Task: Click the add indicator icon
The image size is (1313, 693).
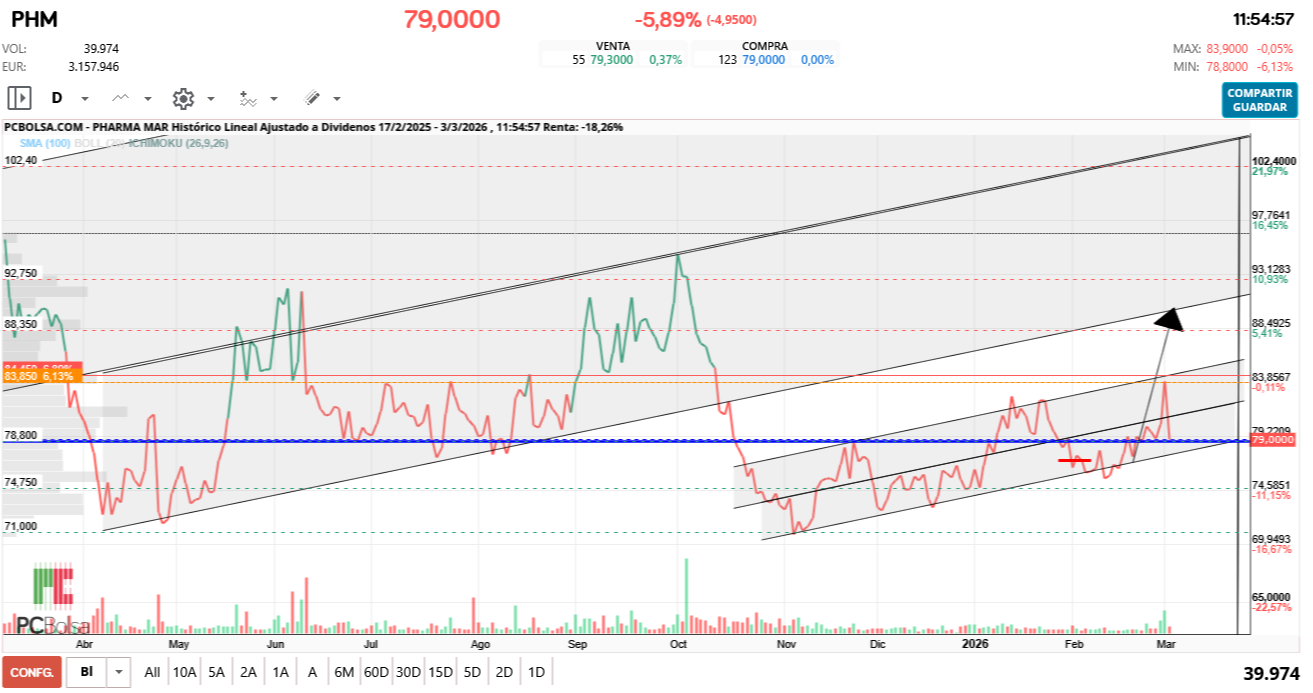Action: point(248,98)
